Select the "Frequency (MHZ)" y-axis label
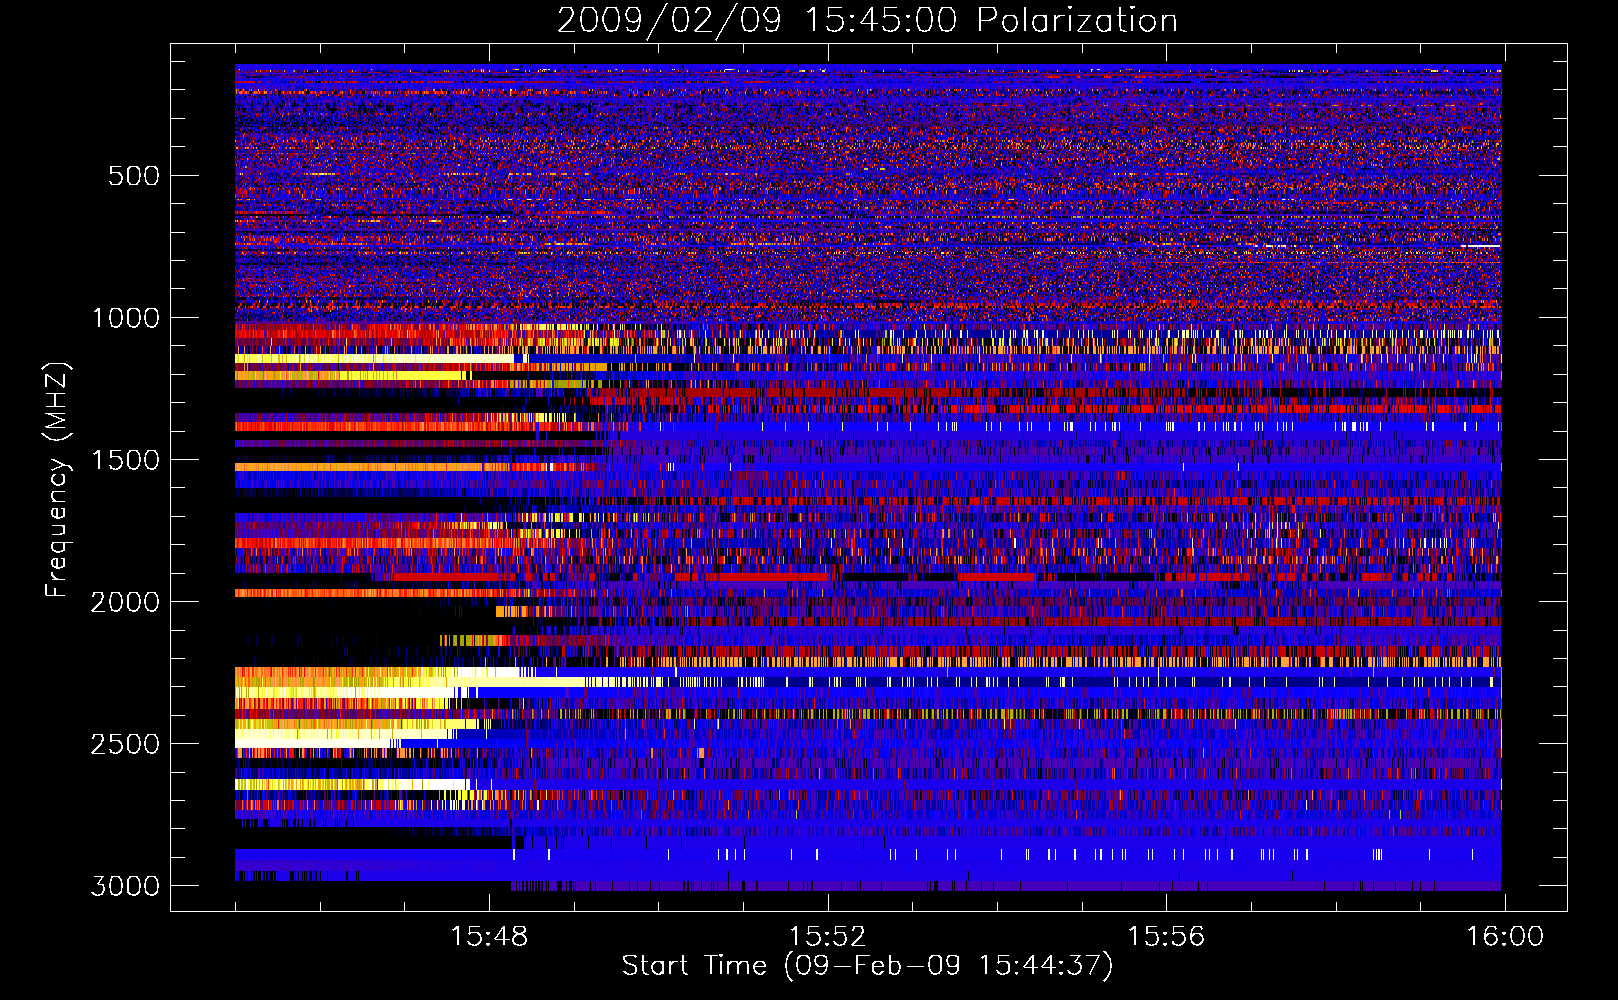Viewport: 1618px width, 1000px height. pyautogui.click(x=57, y=480)
